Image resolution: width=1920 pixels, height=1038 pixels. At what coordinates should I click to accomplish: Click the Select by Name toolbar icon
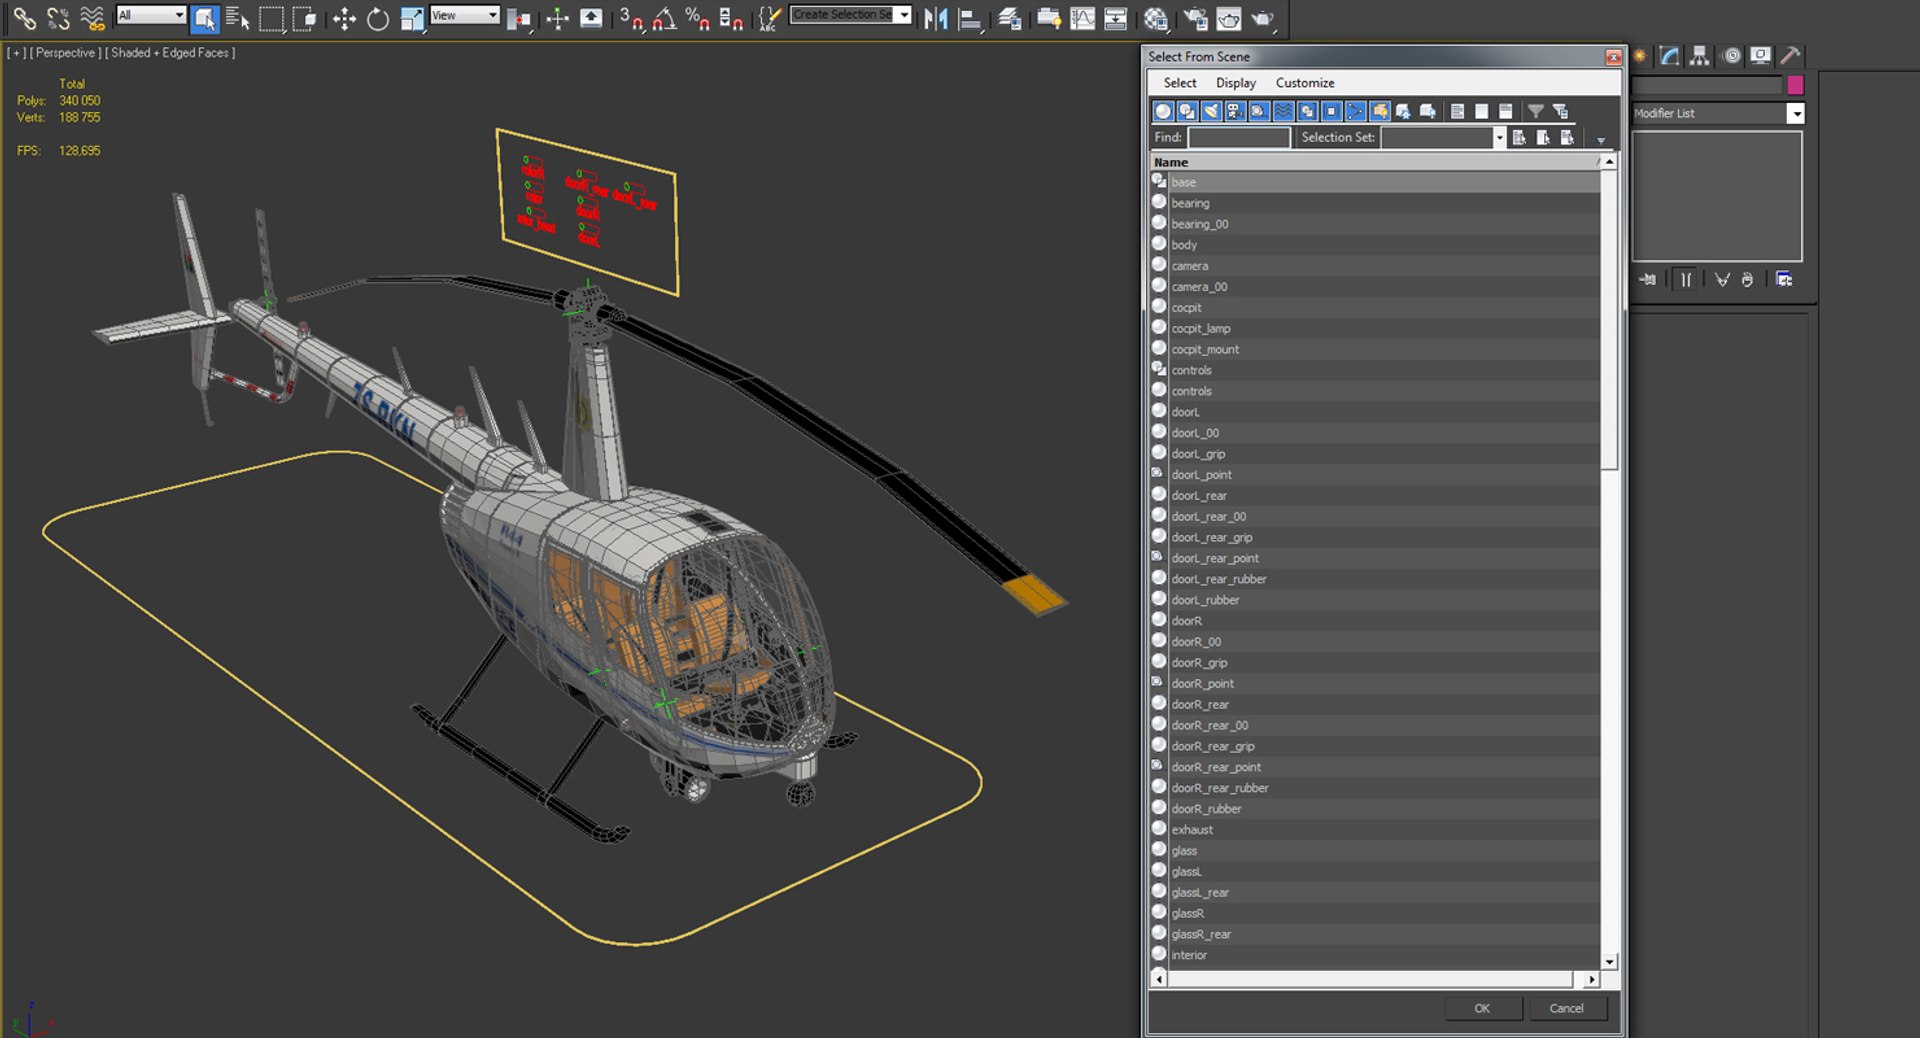point(237,19)
